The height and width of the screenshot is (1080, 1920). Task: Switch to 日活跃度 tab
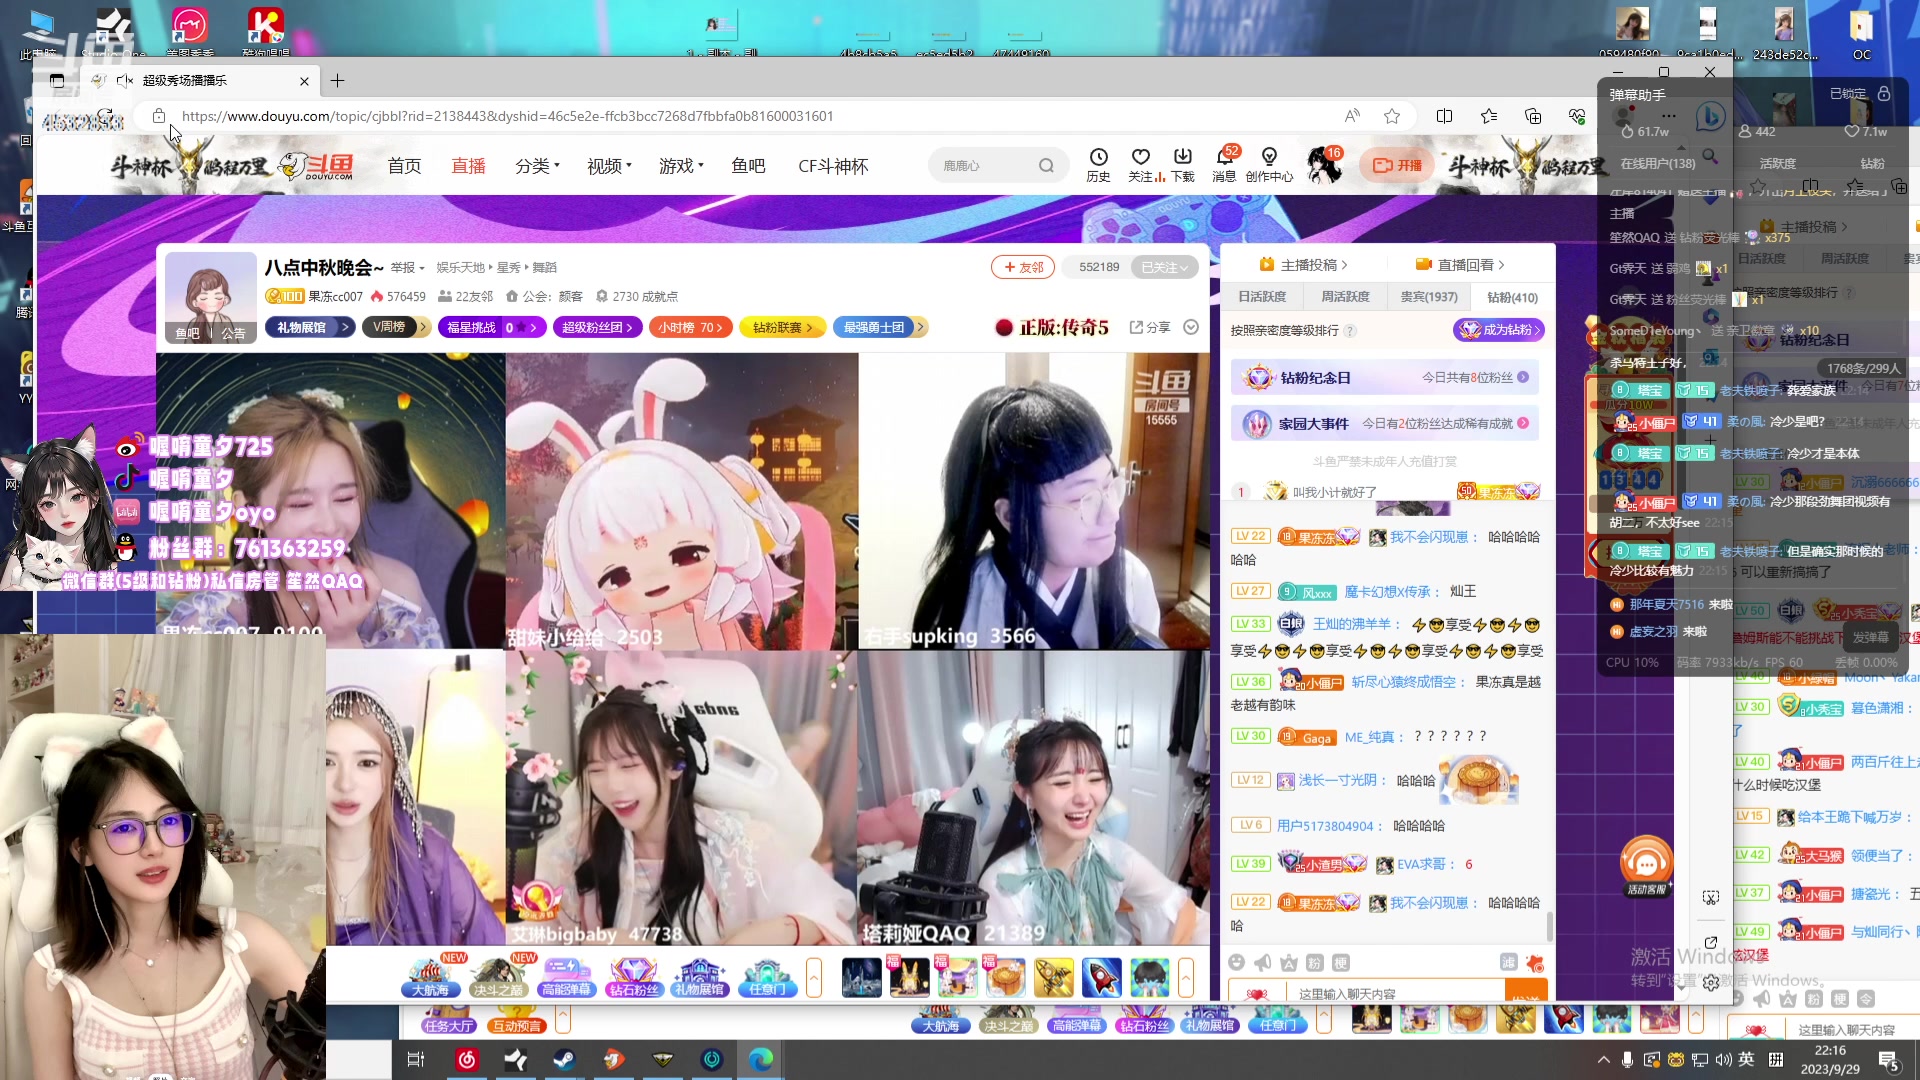click(x=1262, y=297)
